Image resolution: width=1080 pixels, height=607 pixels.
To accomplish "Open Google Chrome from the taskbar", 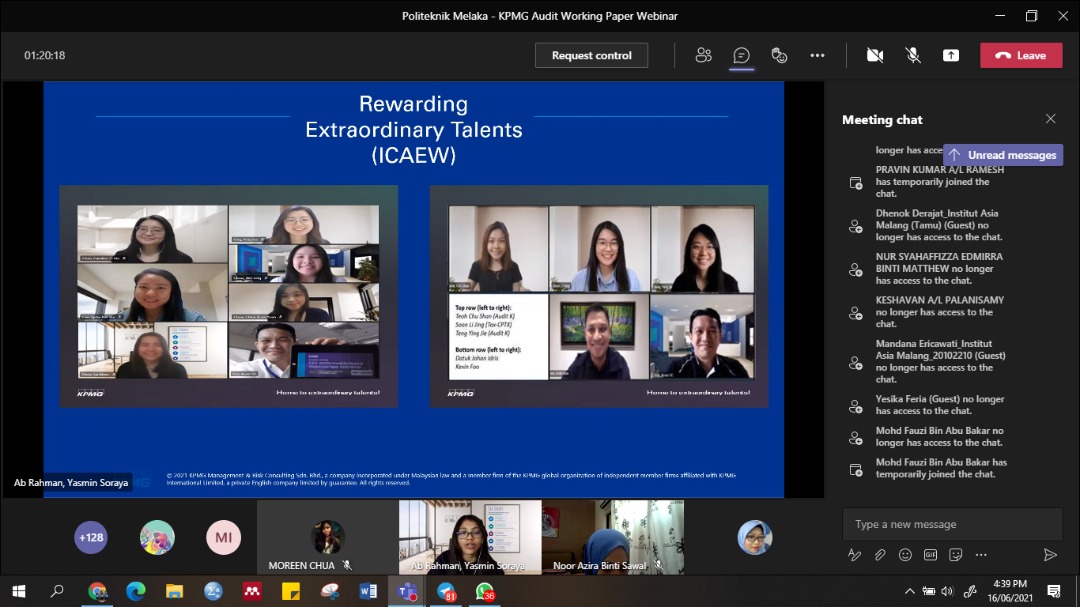I will pyautogui.click(x=97, y=591).
